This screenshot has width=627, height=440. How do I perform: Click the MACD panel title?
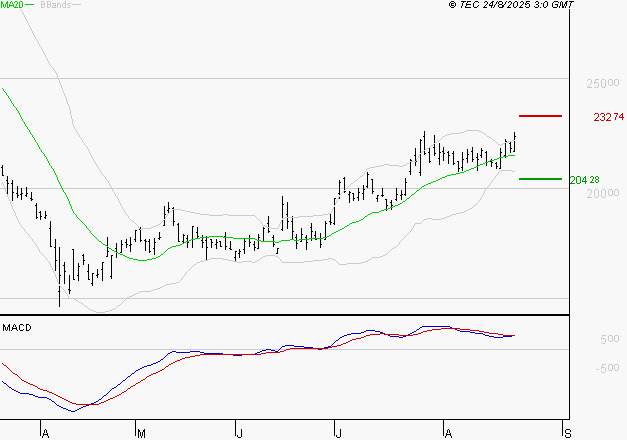[18, 327]
